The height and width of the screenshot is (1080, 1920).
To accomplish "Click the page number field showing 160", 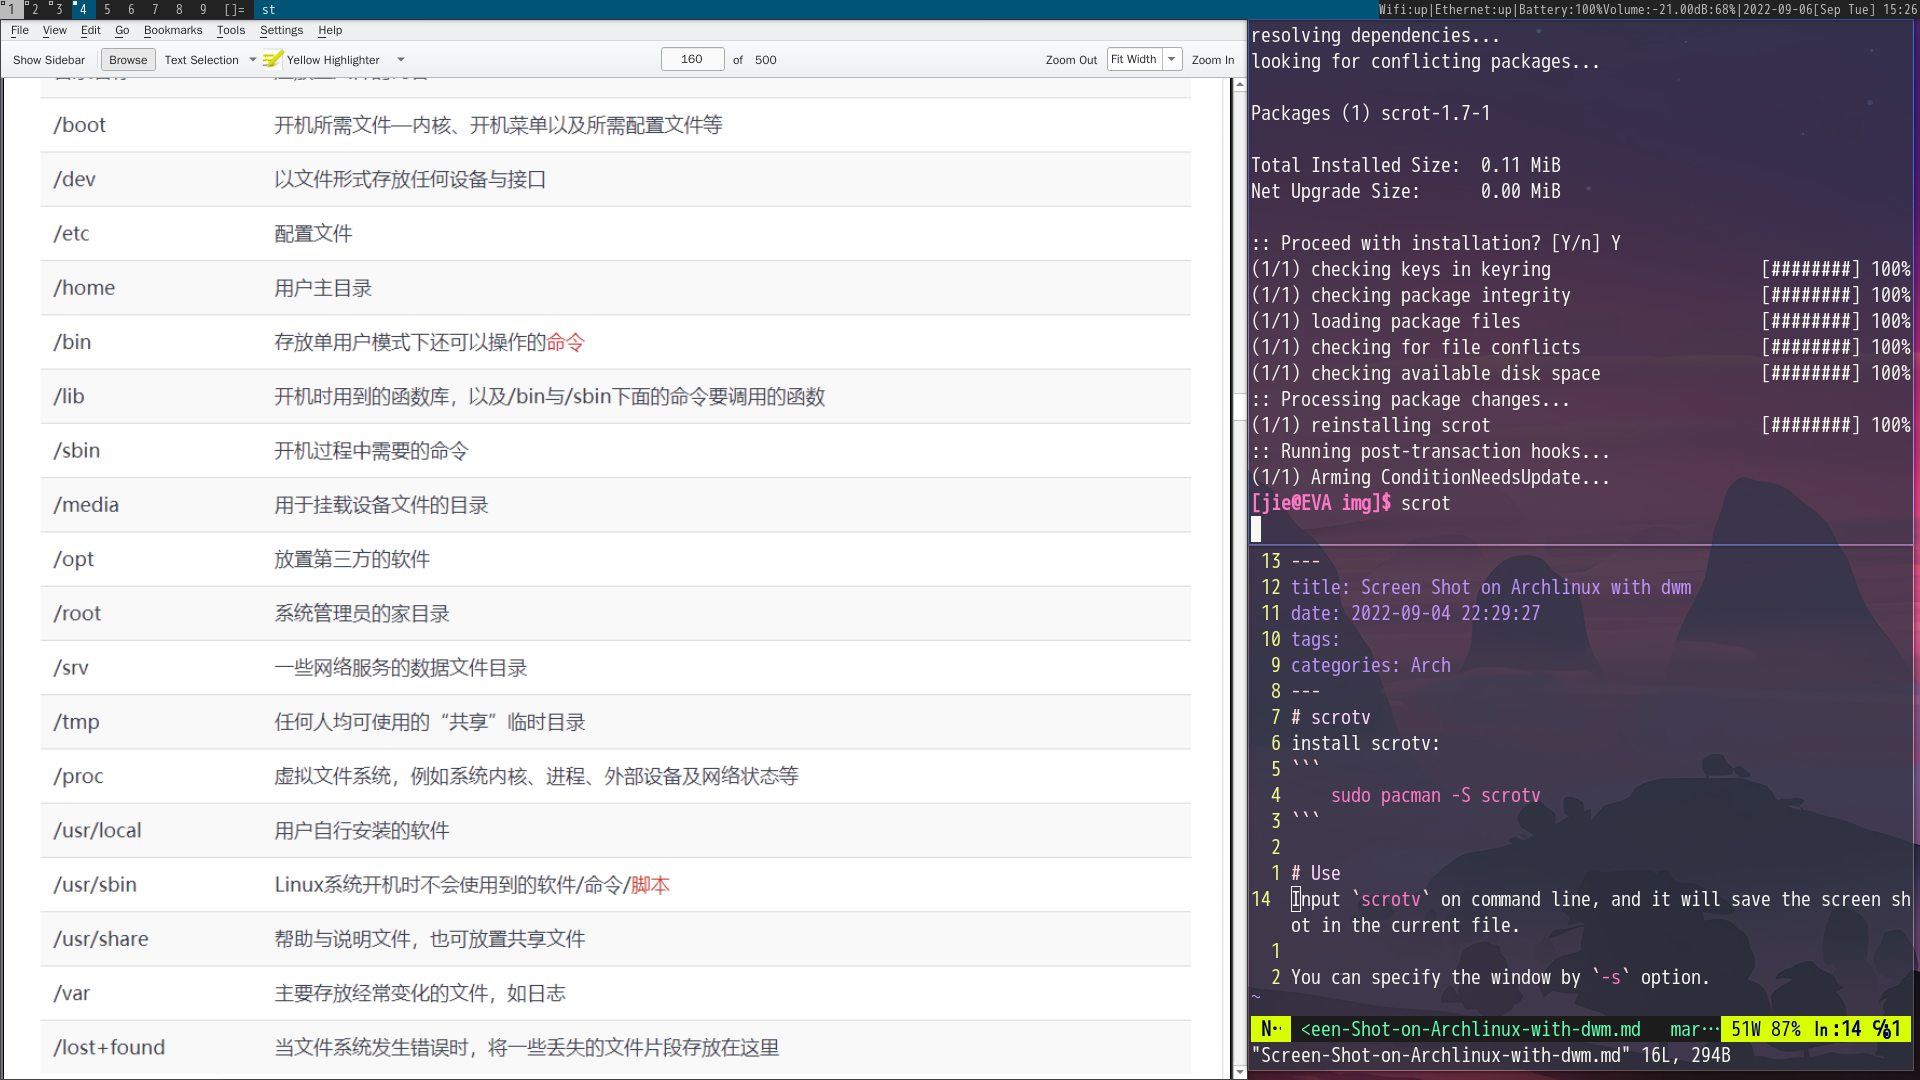I will [x=692, y=60].
